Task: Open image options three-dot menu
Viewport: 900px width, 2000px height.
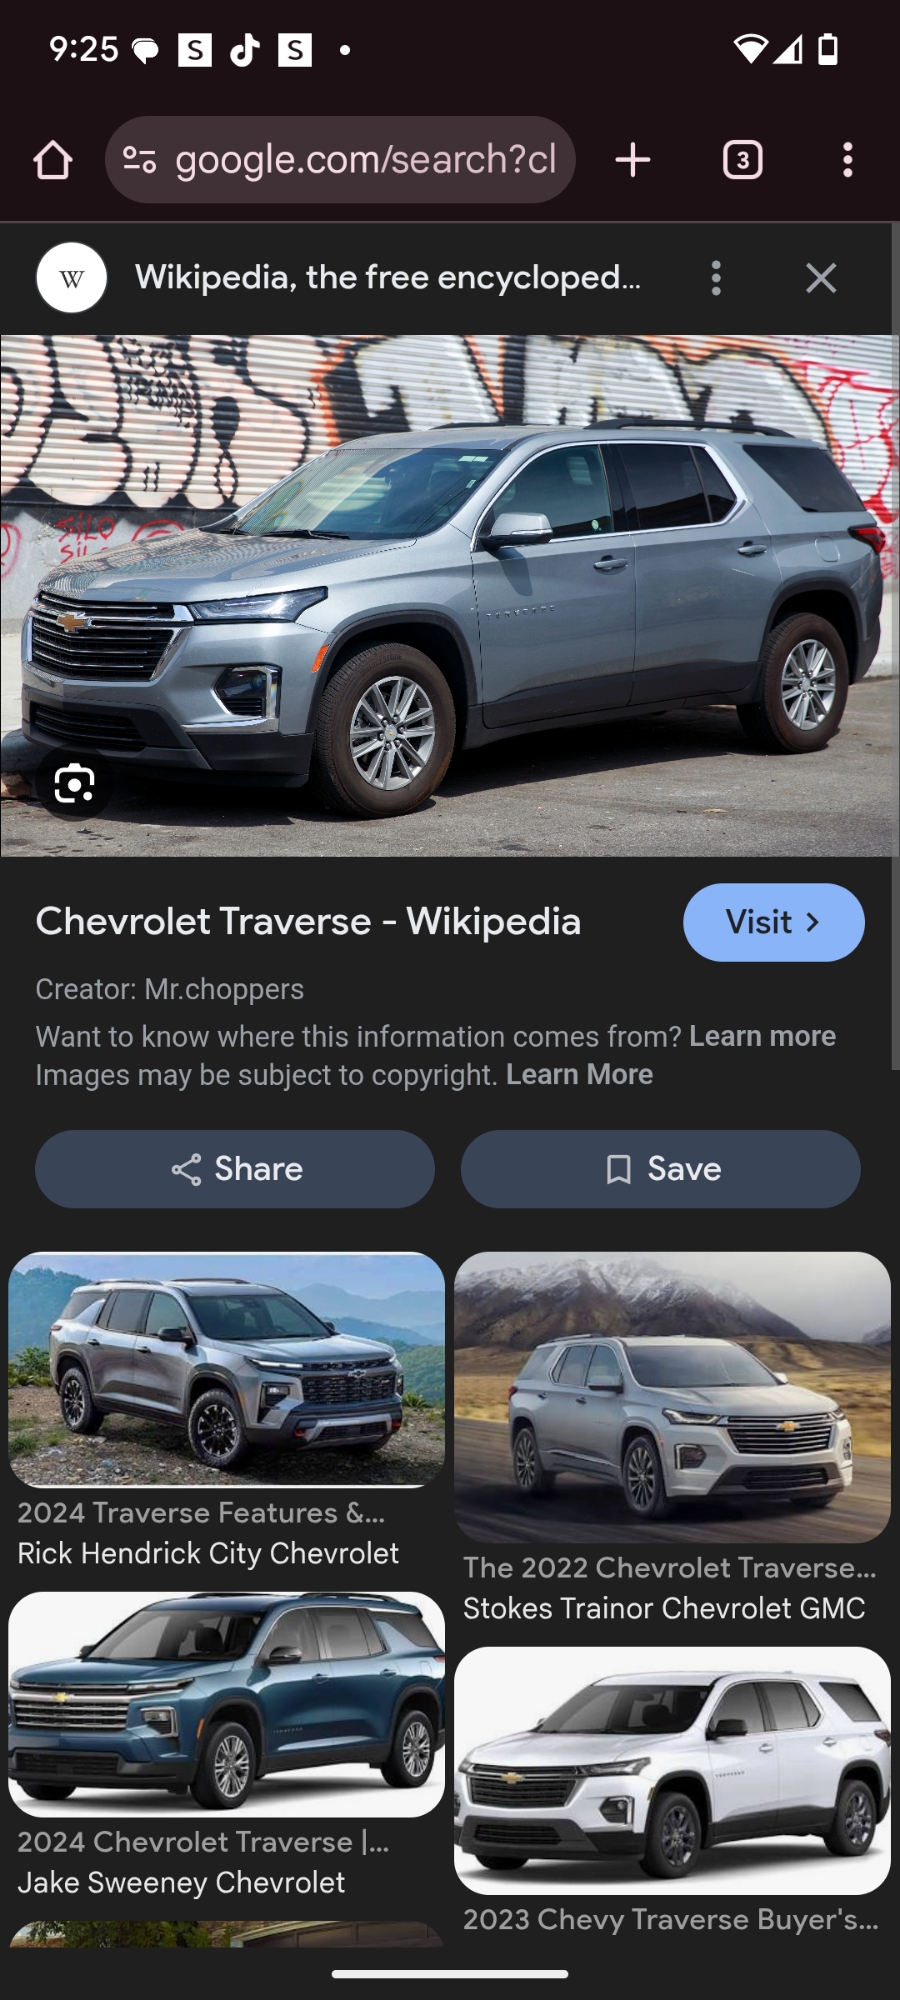Action: [716, 278]
